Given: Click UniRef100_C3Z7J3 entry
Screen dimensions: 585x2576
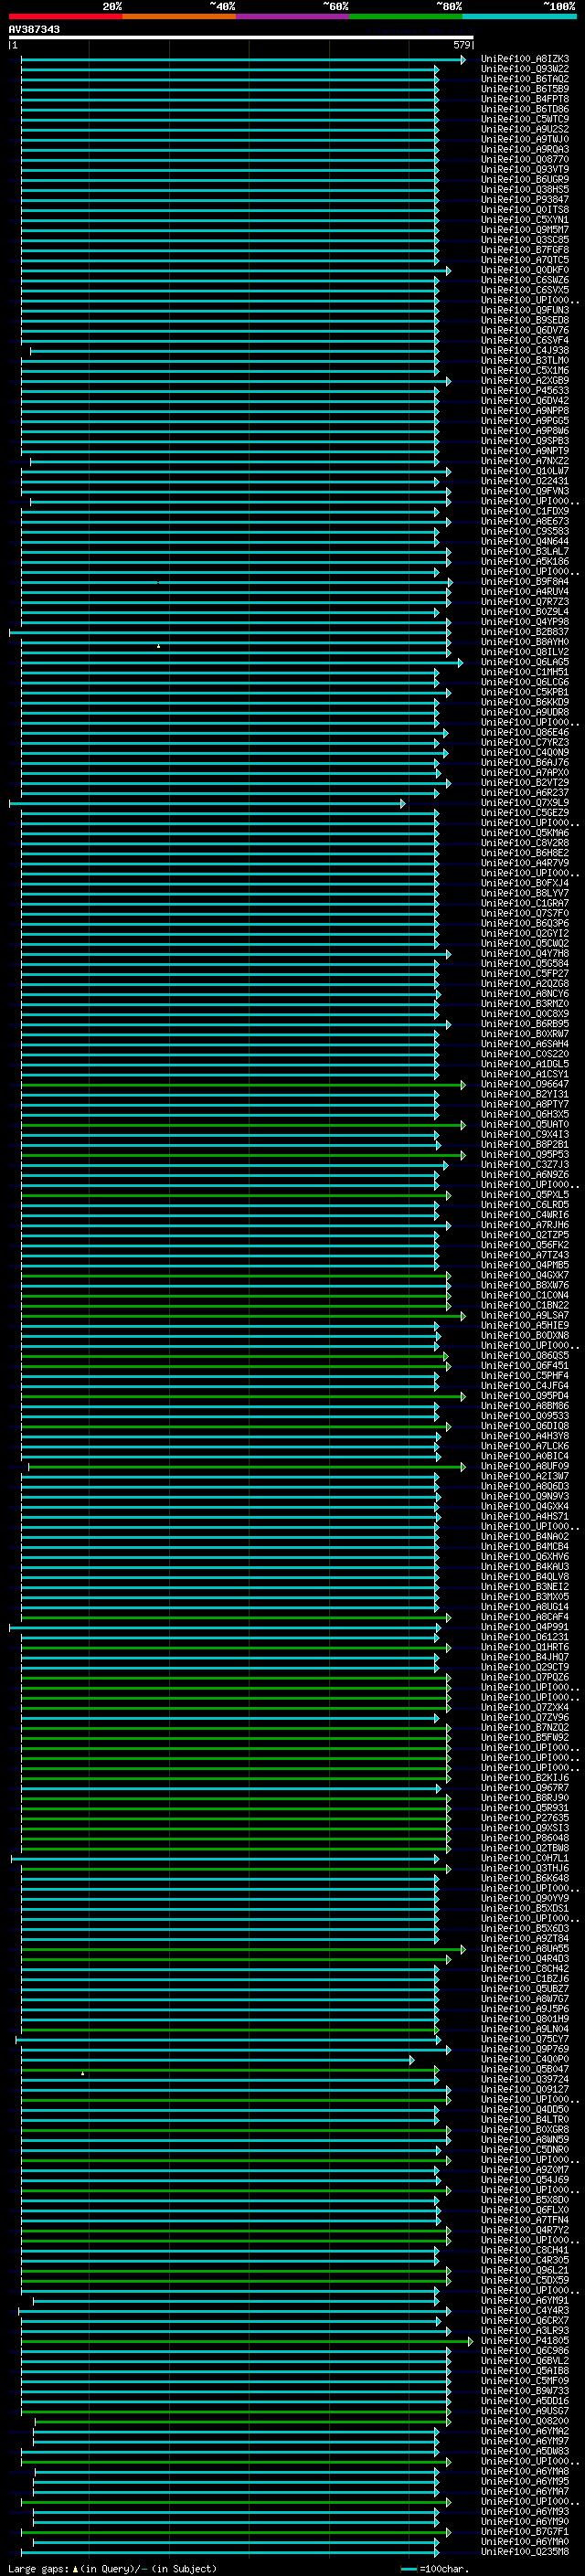Looking at the screenshot, I should [x=525, y=1165].
